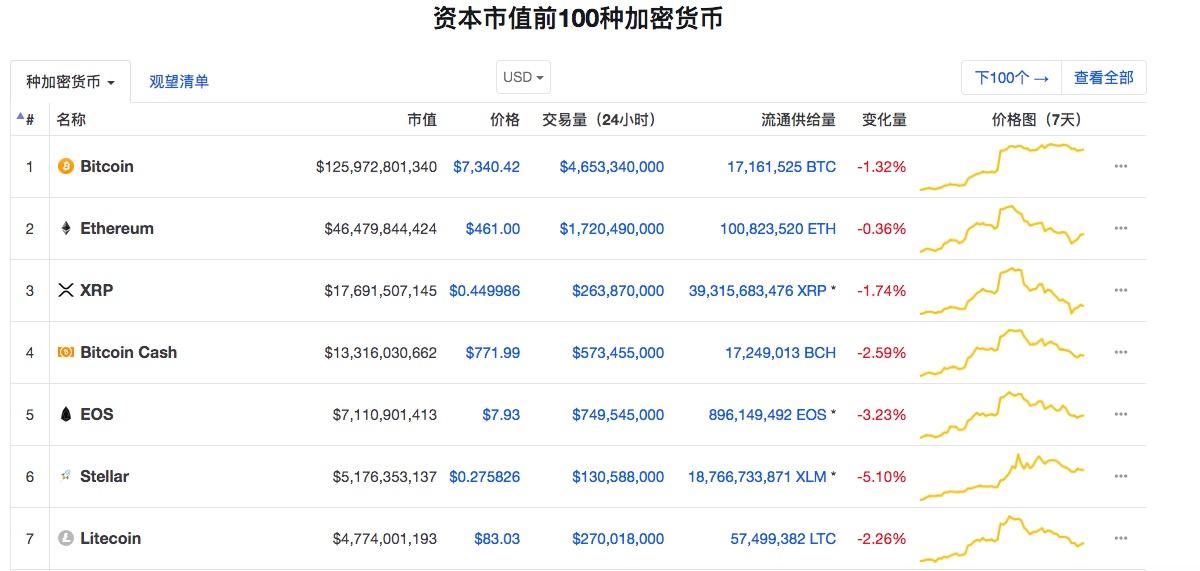1200x571 pixels.
Task: Open the three-dot menu for Bitcoin row
Action: coord(1120,167)
